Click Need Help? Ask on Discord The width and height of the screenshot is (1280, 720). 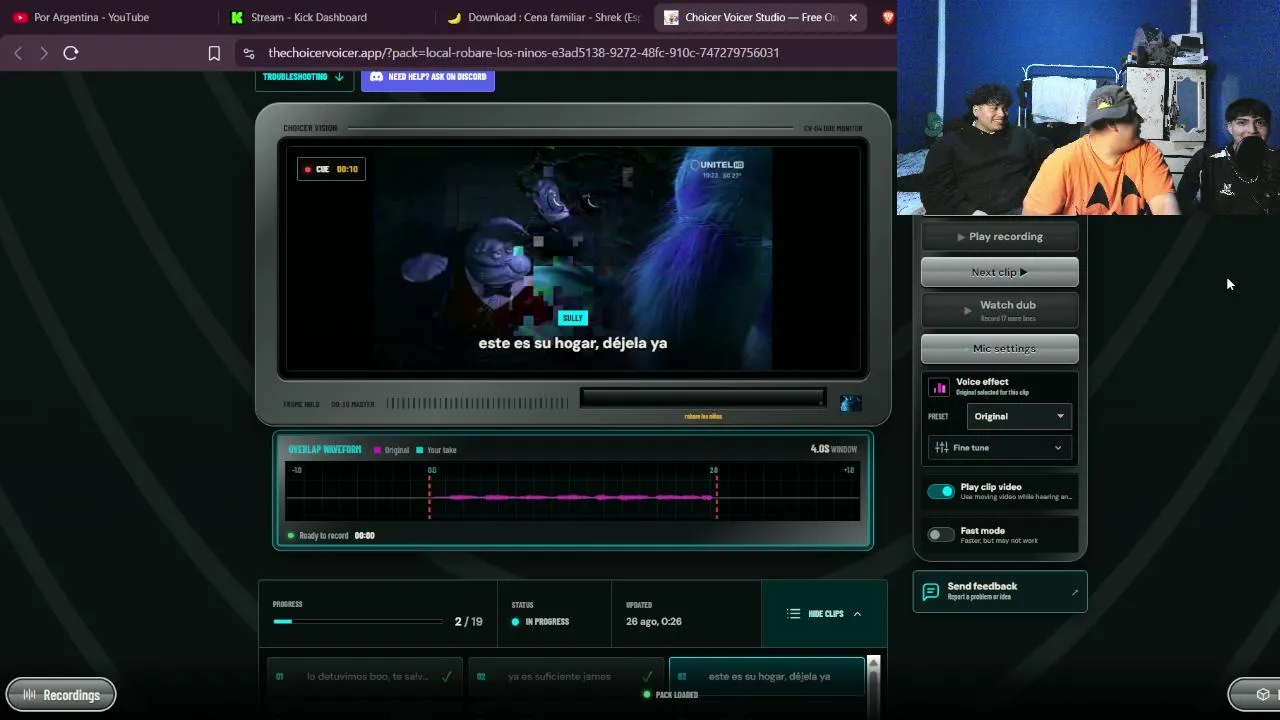click(x=428, y=77)
